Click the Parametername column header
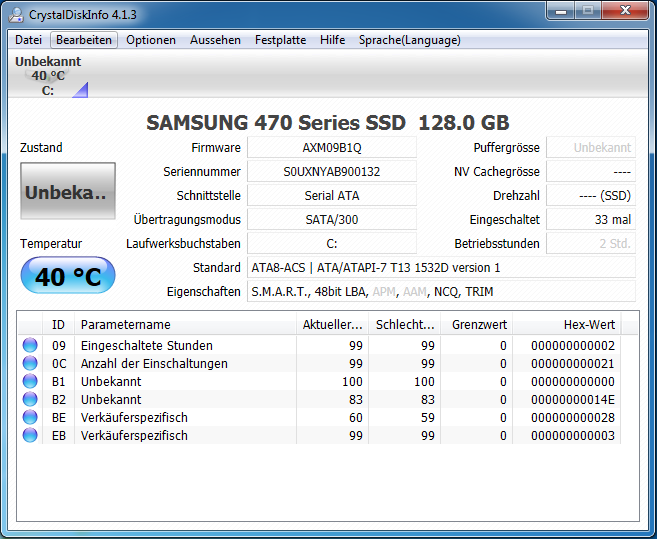 tap(185, 324)
